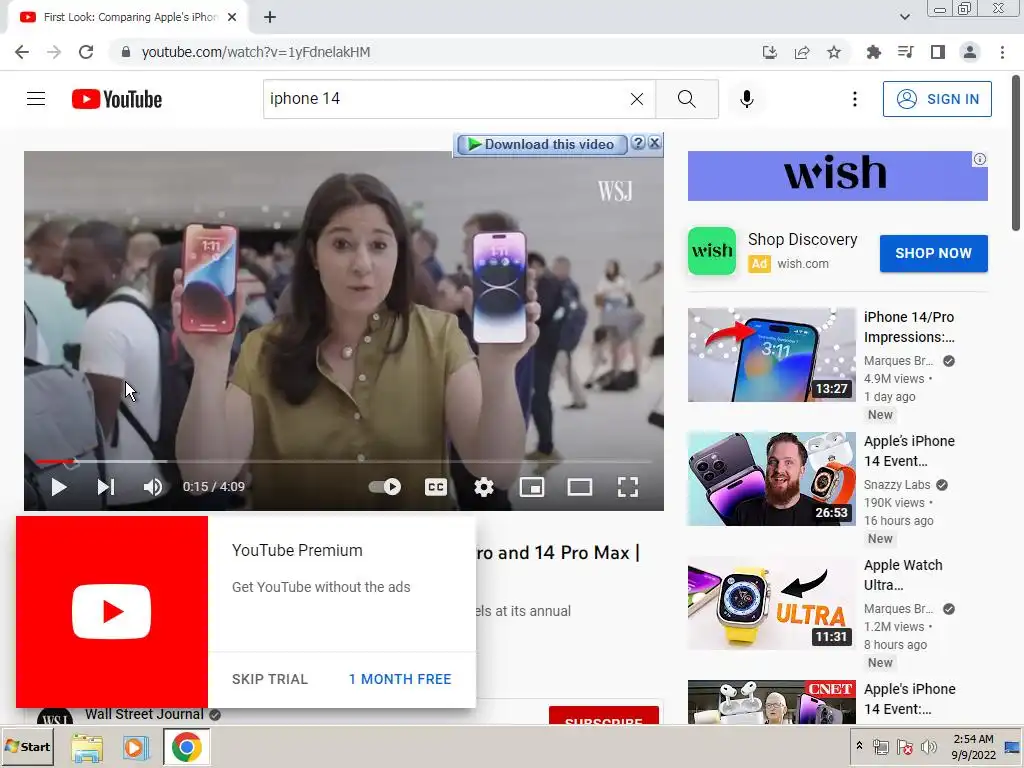
Task: Bookmark this page with the star
Action: pos(834,52)
